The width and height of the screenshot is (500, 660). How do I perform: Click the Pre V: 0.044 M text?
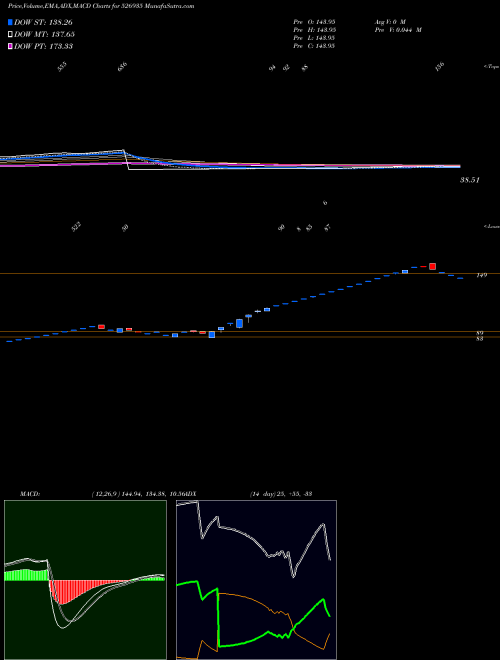pyautogui.click(x=397, y=30)
